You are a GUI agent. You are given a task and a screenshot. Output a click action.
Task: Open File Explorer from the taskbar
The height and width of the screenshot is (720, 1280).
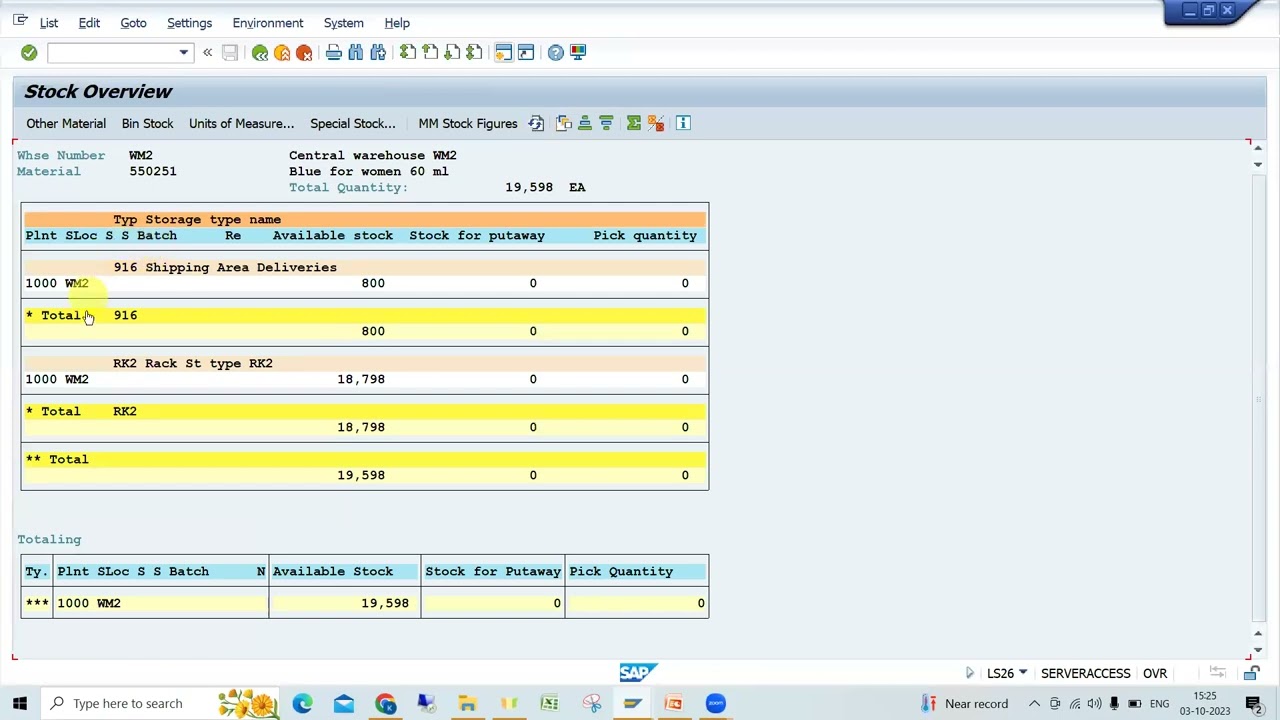[467, 703]
